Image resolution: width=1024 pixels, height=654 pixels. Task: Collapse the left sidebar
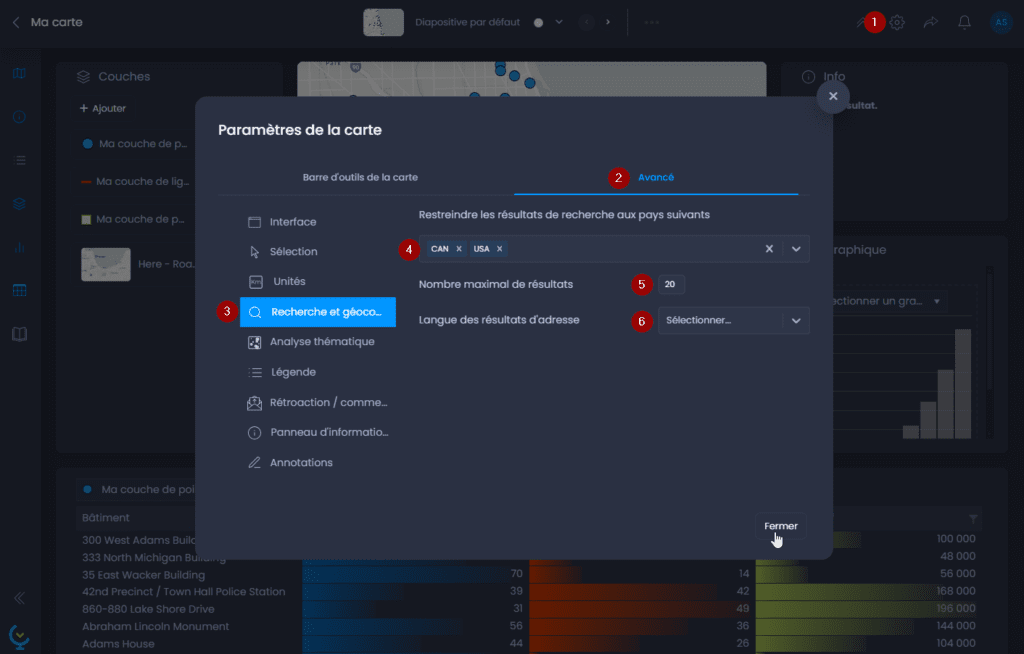(20, 598)
